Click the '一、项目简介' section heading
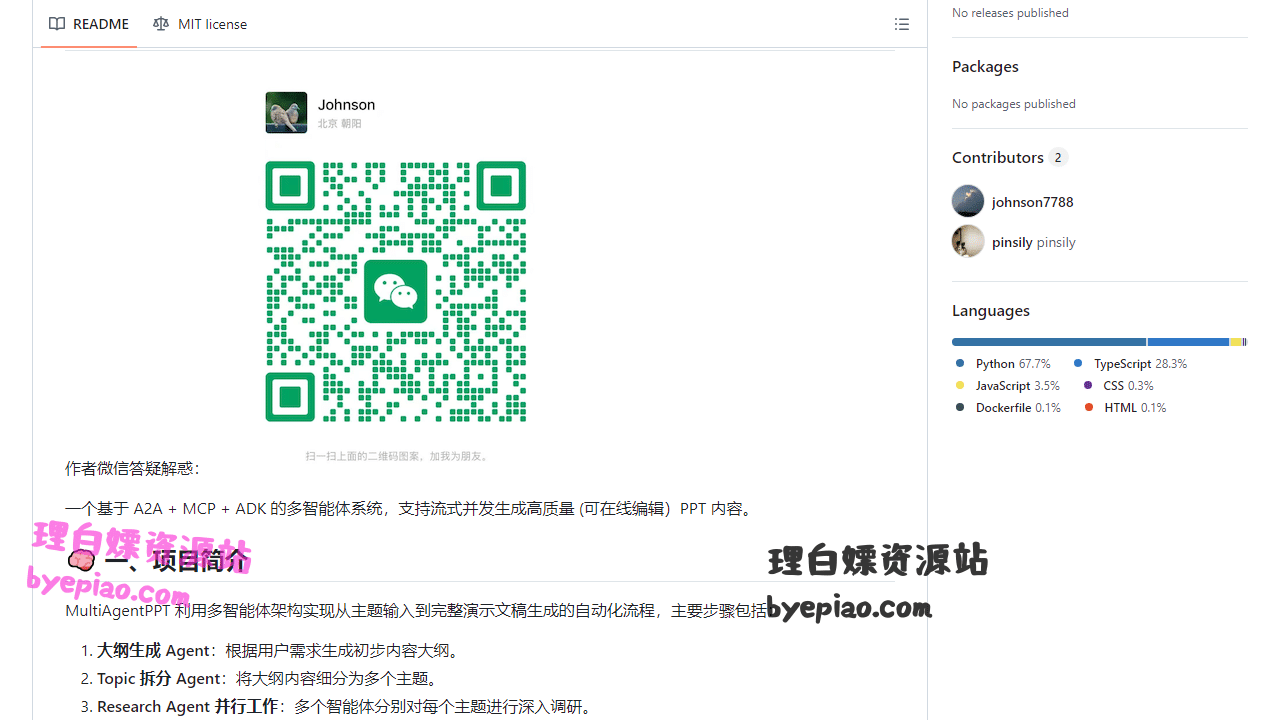This screenshot has width=1280, height=720. (x=157, y=560)
